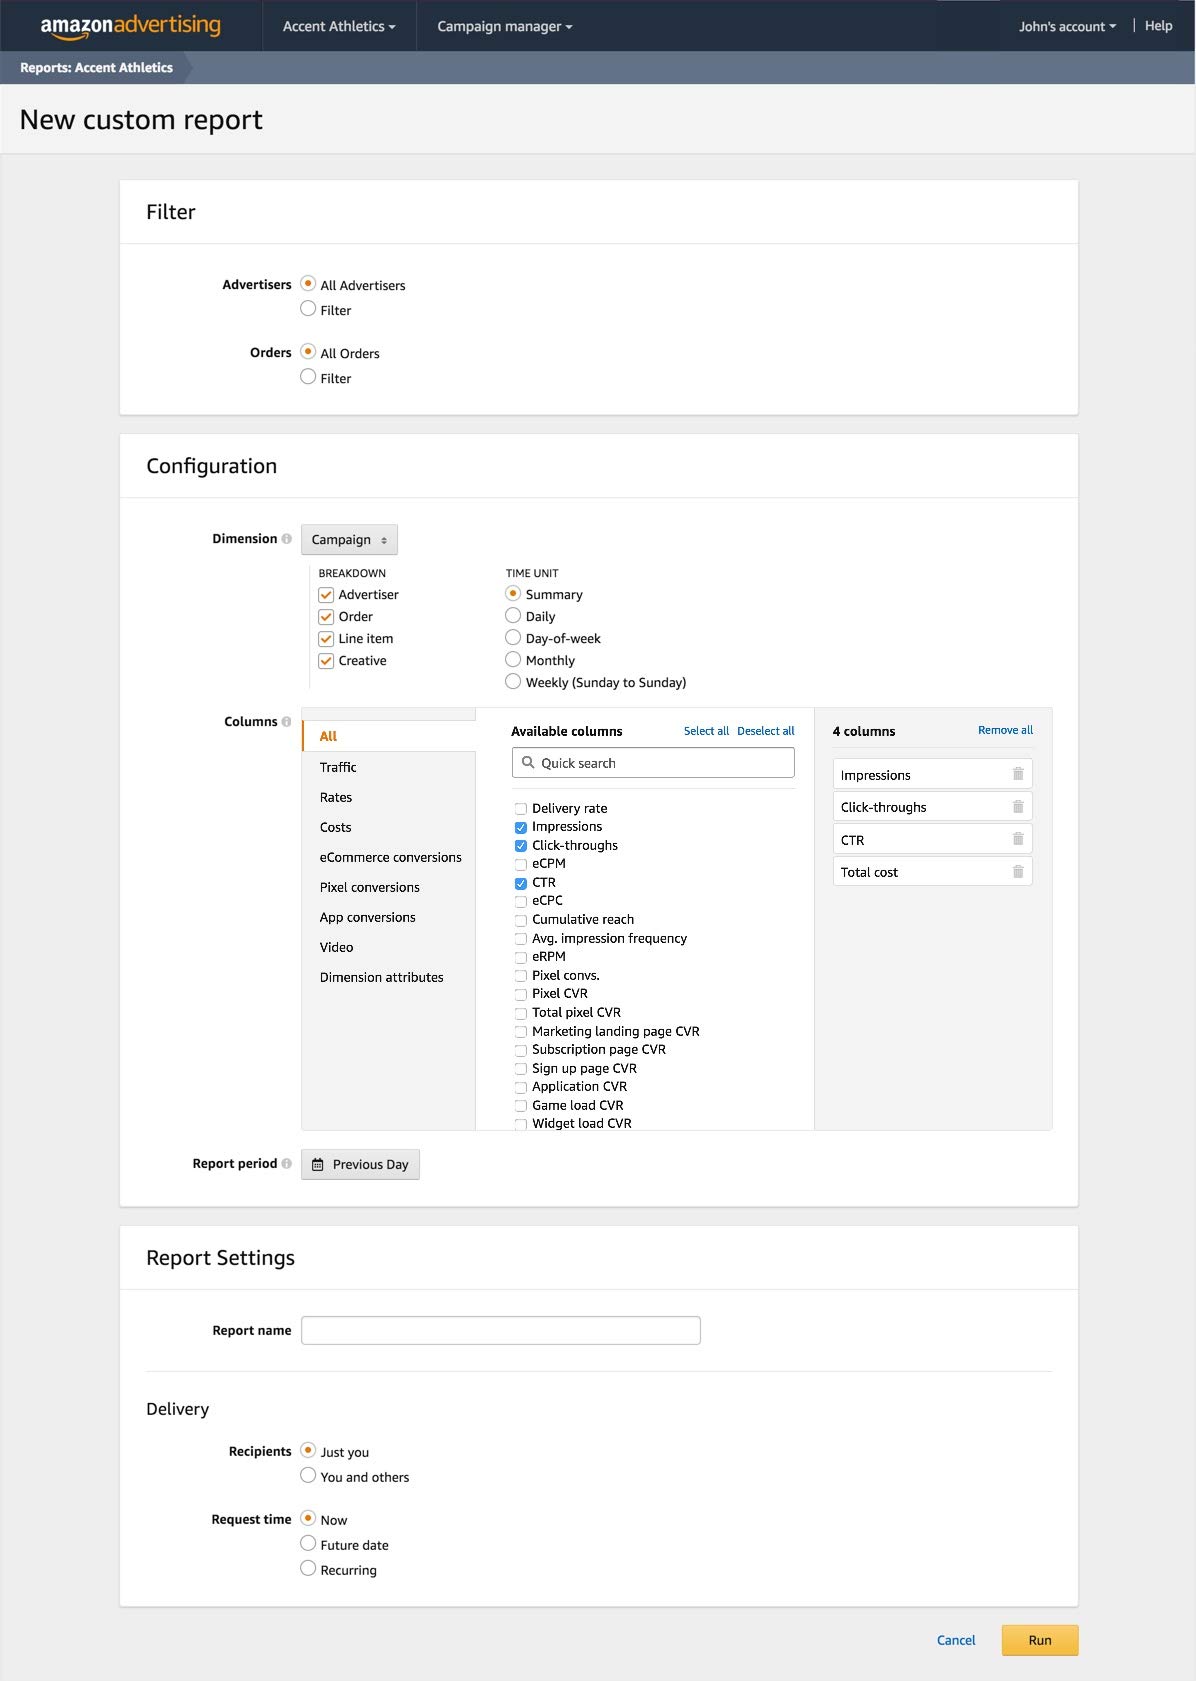This screenshot has width=1196, height=1681.
Task: Click the Report name text field
Action: pyautogui.click(x=500, y=1331)
